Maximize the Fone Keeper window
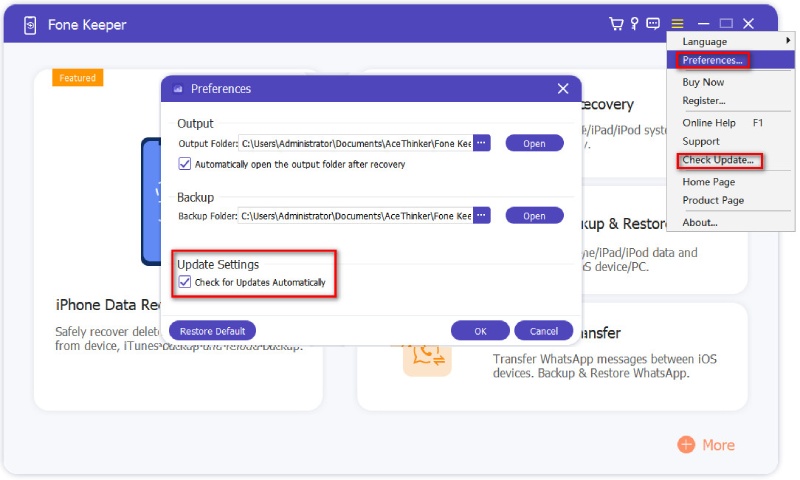 tap(726, 23)
